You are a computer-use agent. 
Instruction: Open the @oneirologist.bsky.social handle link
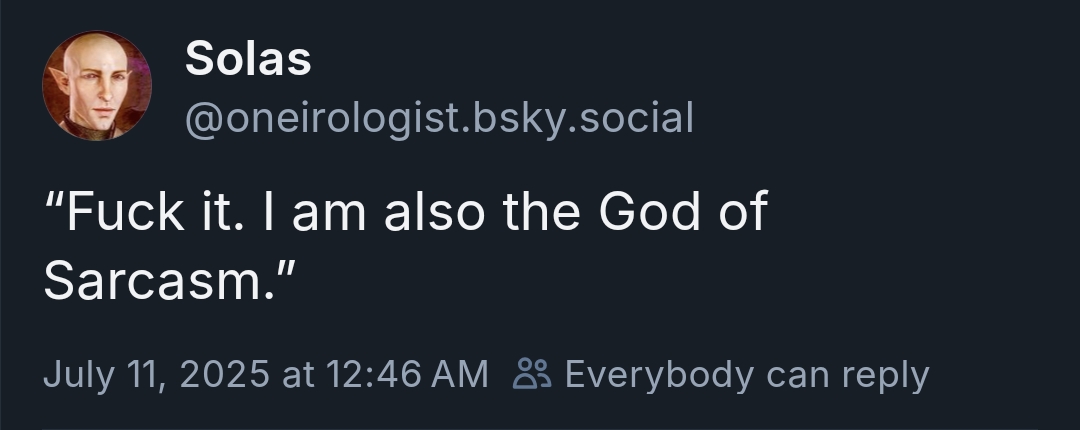pyautogui.click(x=439, y=118)
